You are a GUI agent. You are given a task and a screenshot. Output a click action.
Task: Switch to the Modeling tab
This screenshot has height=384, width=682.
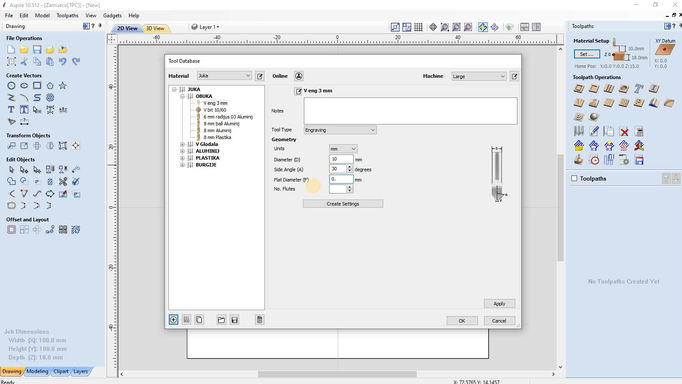tap(37, 371)
